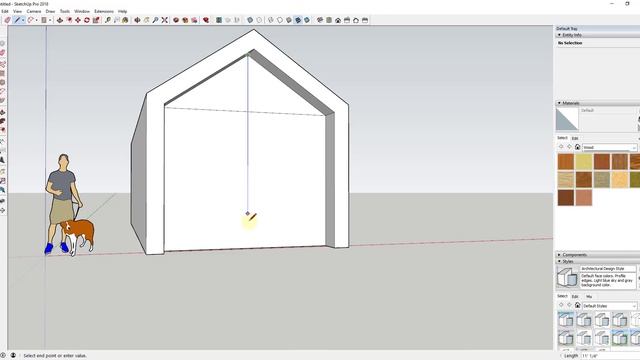Screen dimensions: 640x360
Task: Open the 3D Warehouse icon
Action: [x=176, y=20]
